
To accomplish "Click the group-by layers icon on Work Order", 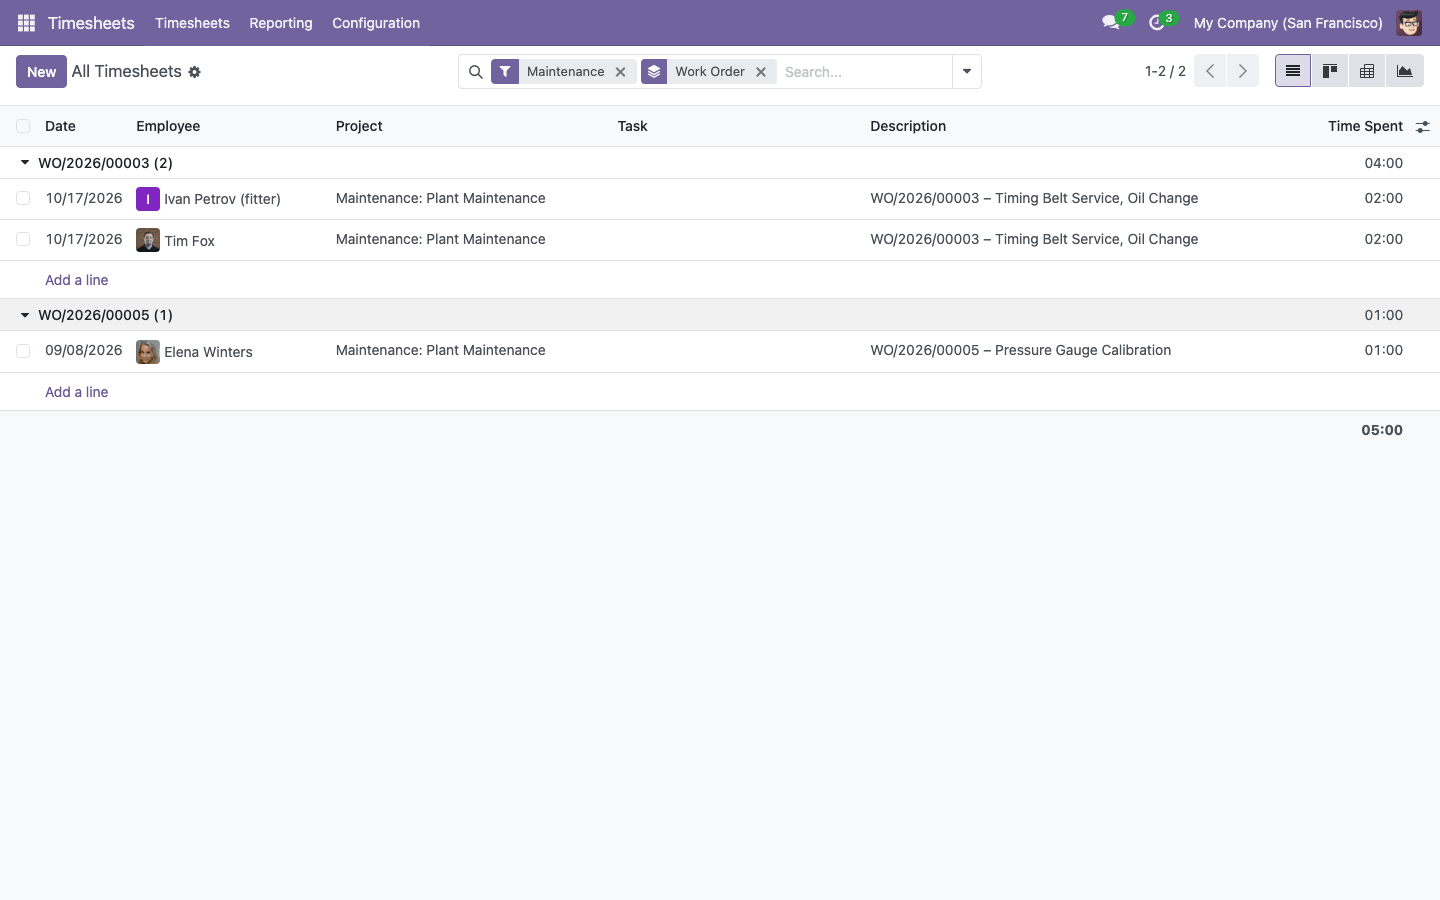I will (654, 72).
